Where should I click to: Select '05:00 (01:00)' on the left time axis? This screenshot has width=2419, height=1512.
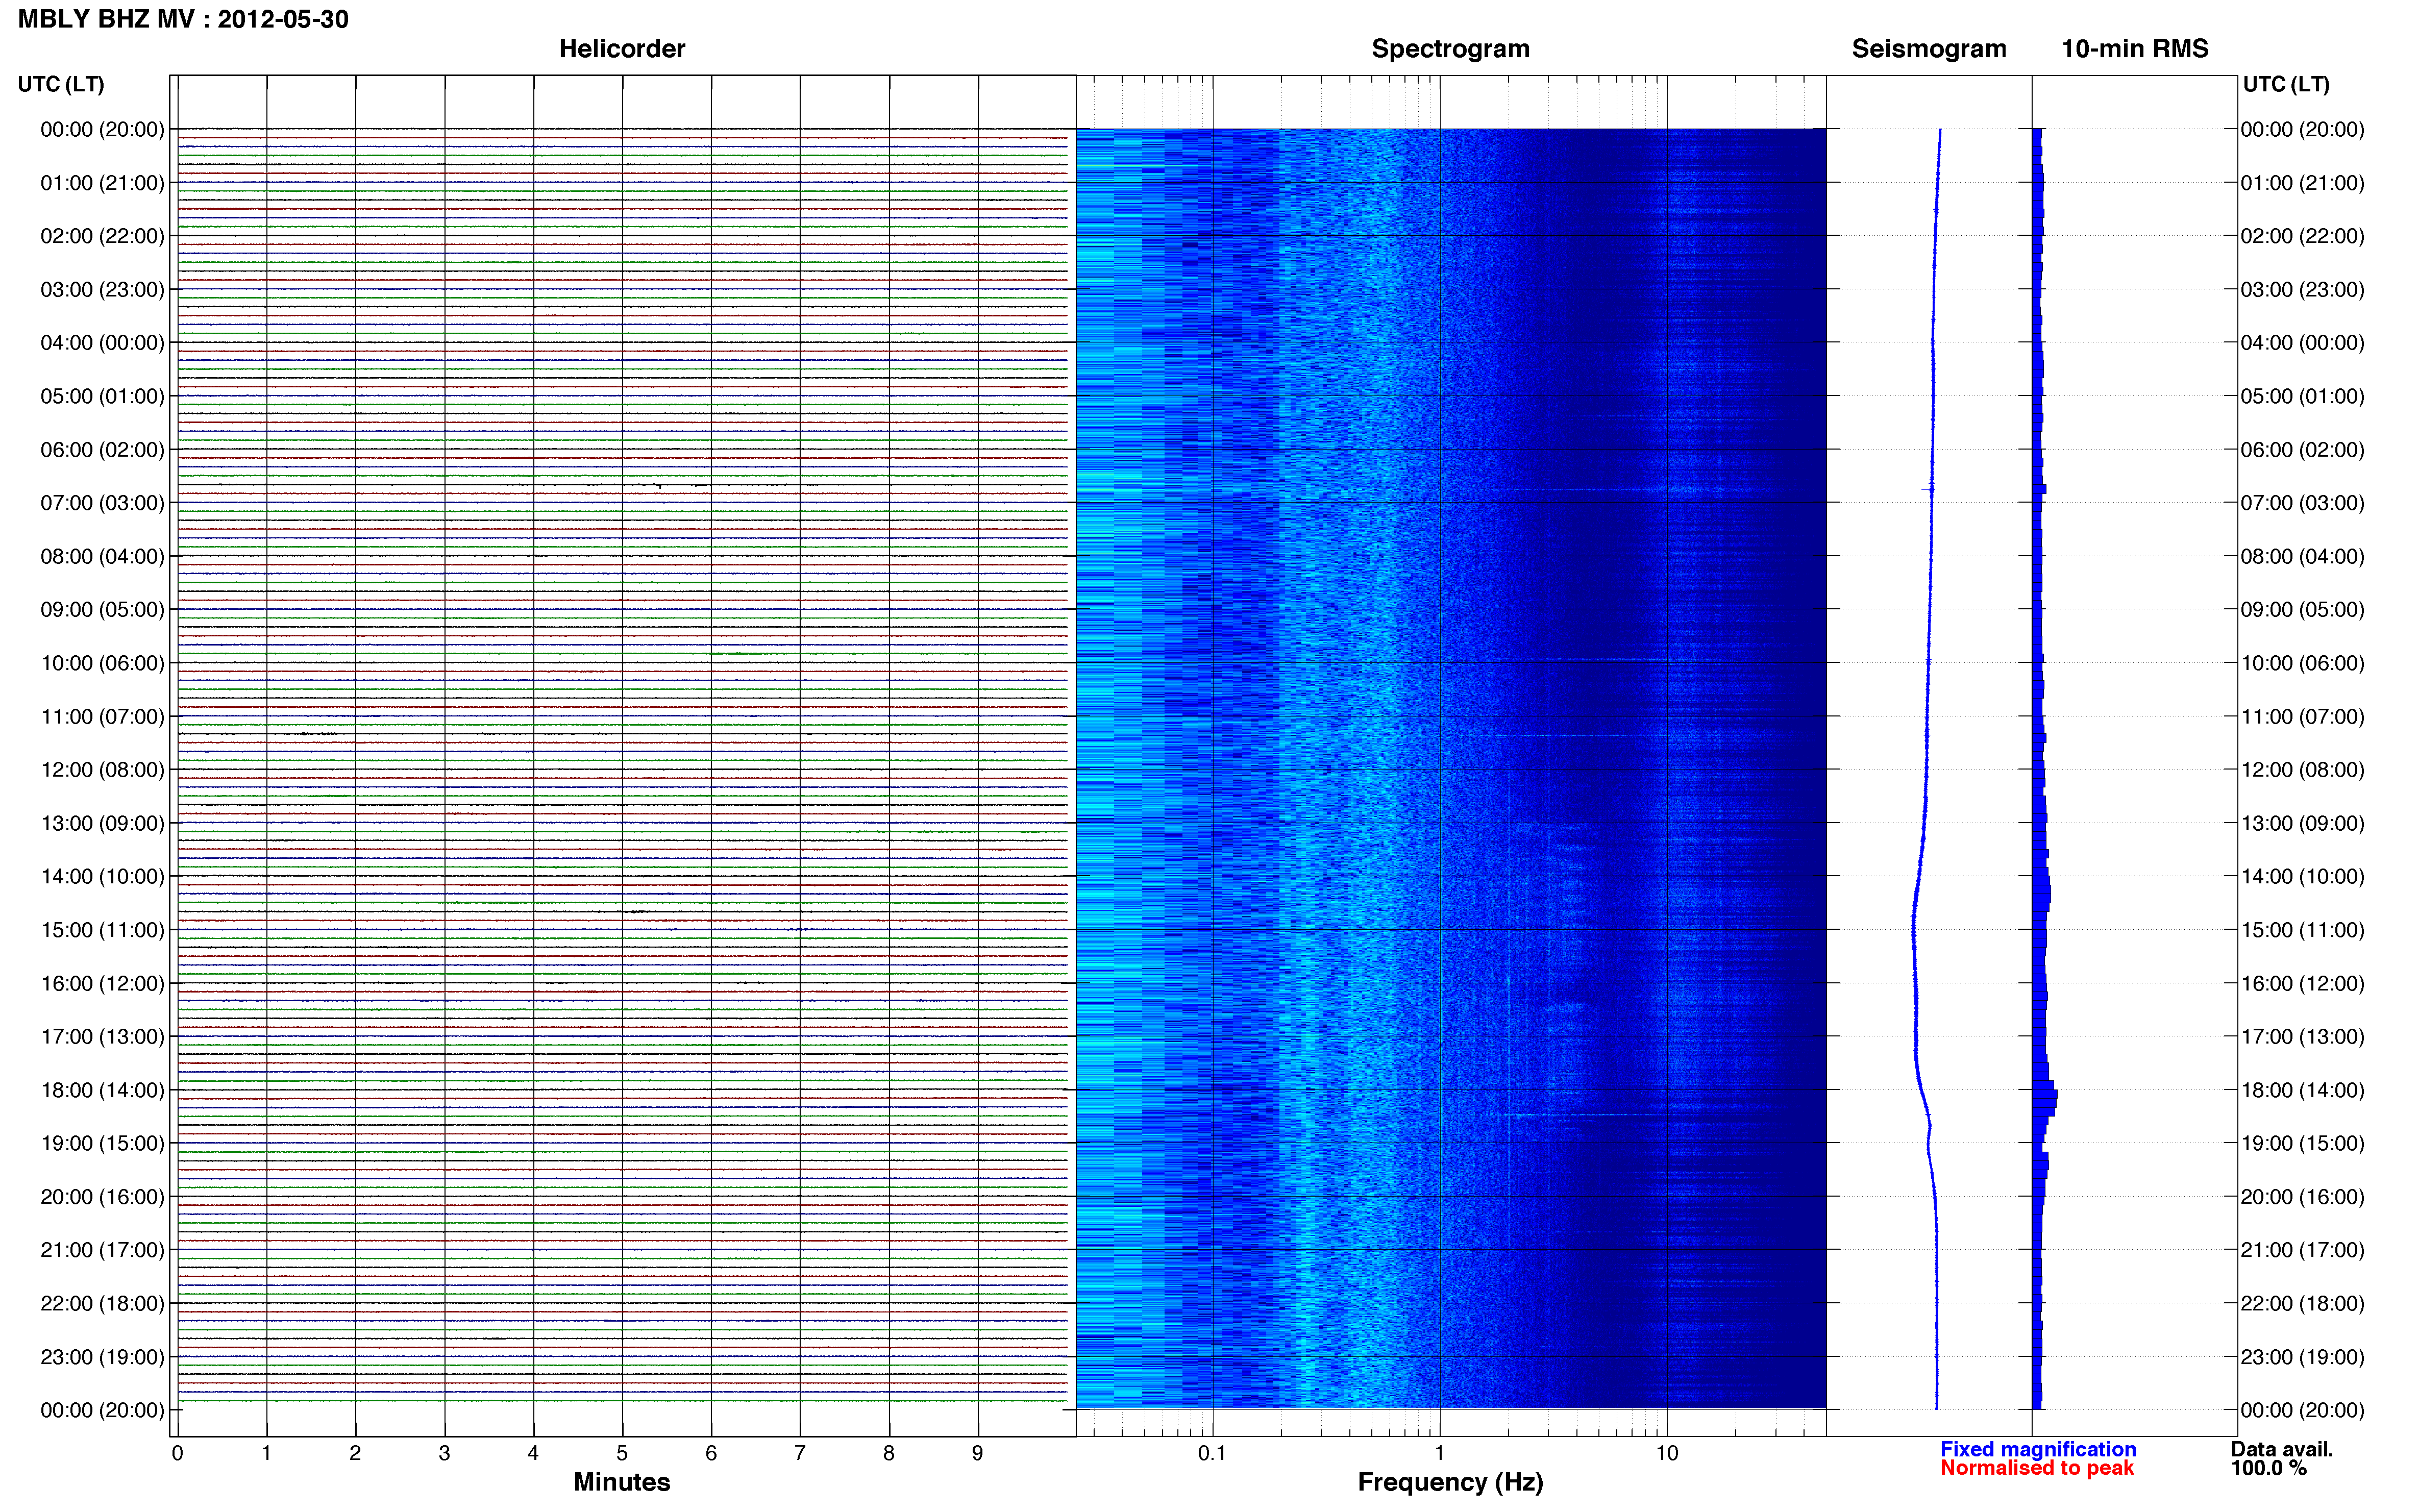pos(102,396)
